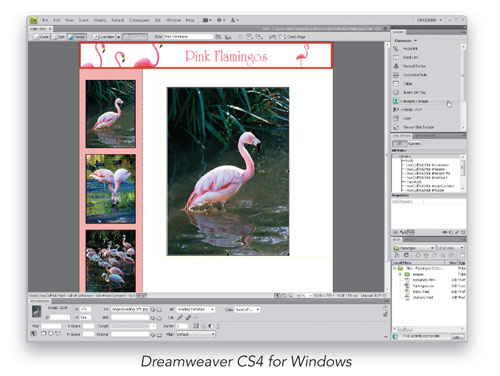Switch to Design view
Viewport: 500px width, 376px height.
click(x=77, y=37)
